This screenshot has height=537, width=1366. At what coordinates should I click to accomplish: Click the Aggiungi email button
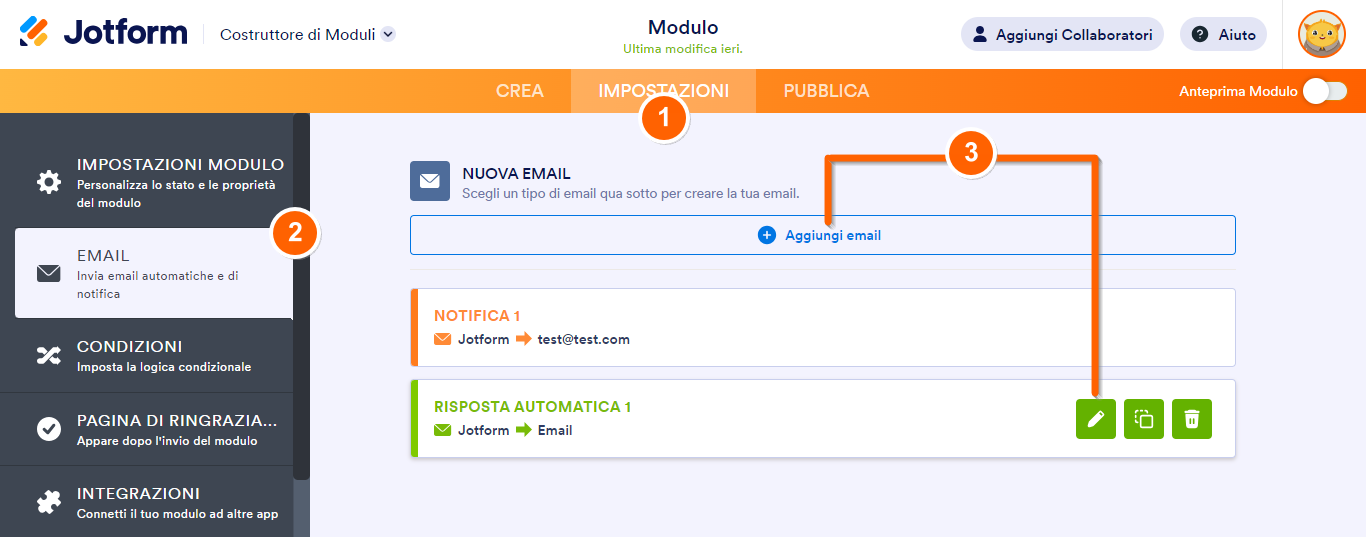click(x=822, y=235)
